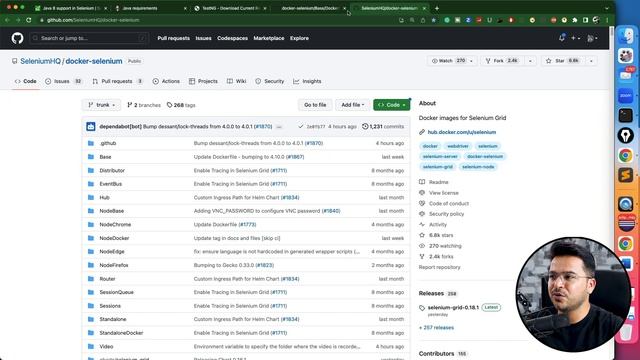
Task: Open the browser extensions puzzle icon
Action: tap(575, 20)
